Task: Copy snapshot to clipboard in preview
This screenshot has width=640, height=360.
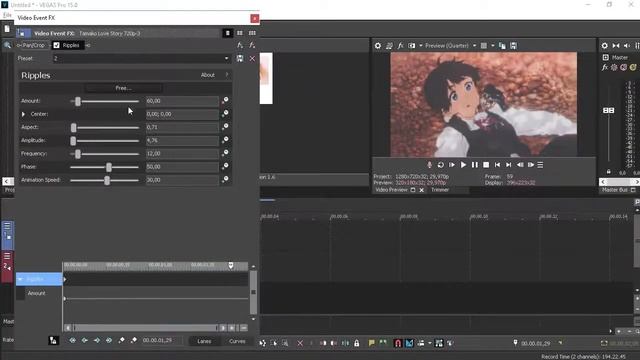Action: [502, 46]
